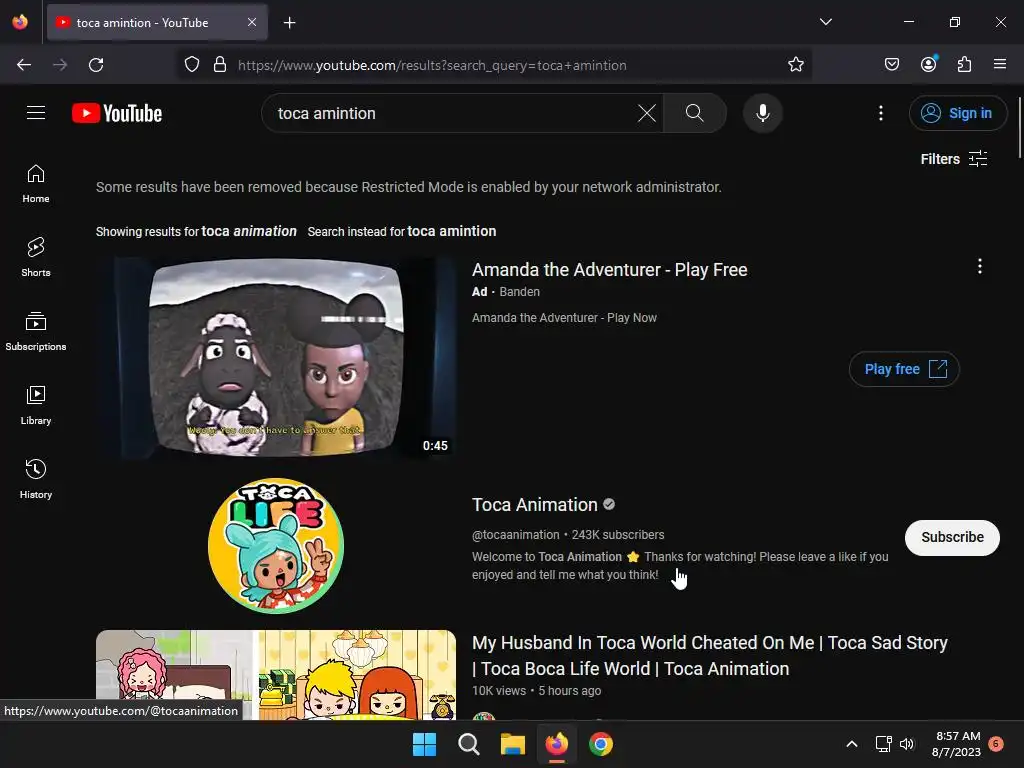Open options menu for Amanda ad
The height and width of the screenshot is (768, 1024).
(x=979, y=266)
